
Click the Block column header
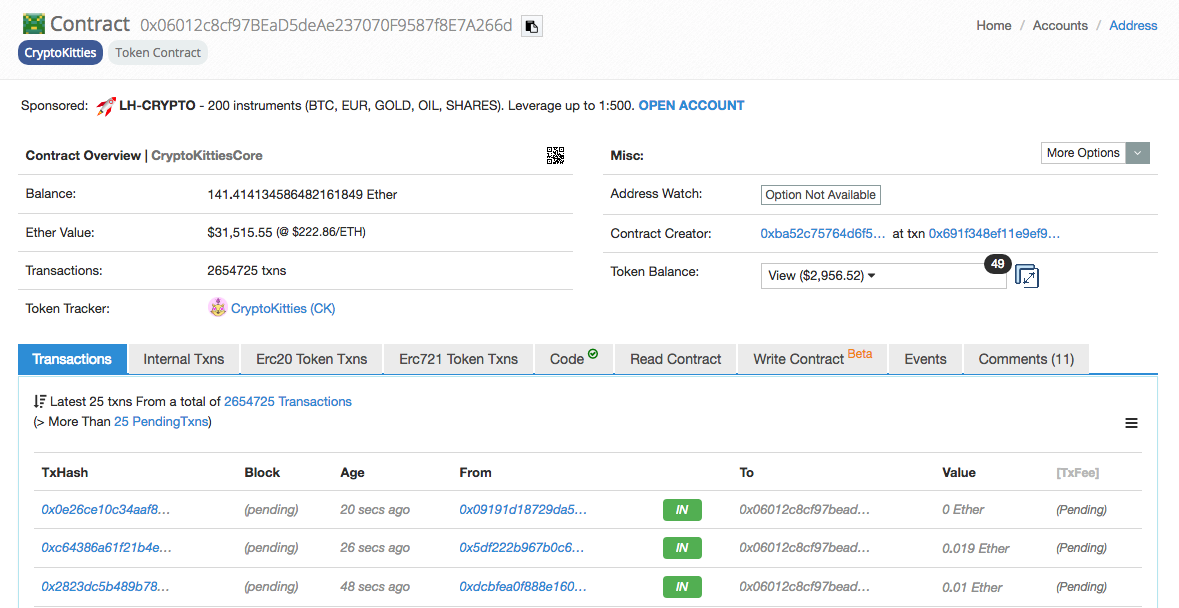point(262,473)
